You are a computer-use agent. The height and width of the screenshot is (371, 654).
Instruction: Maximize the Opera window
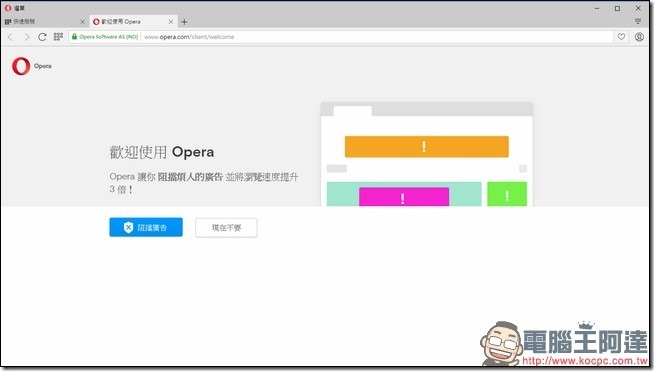coord(617,8)
